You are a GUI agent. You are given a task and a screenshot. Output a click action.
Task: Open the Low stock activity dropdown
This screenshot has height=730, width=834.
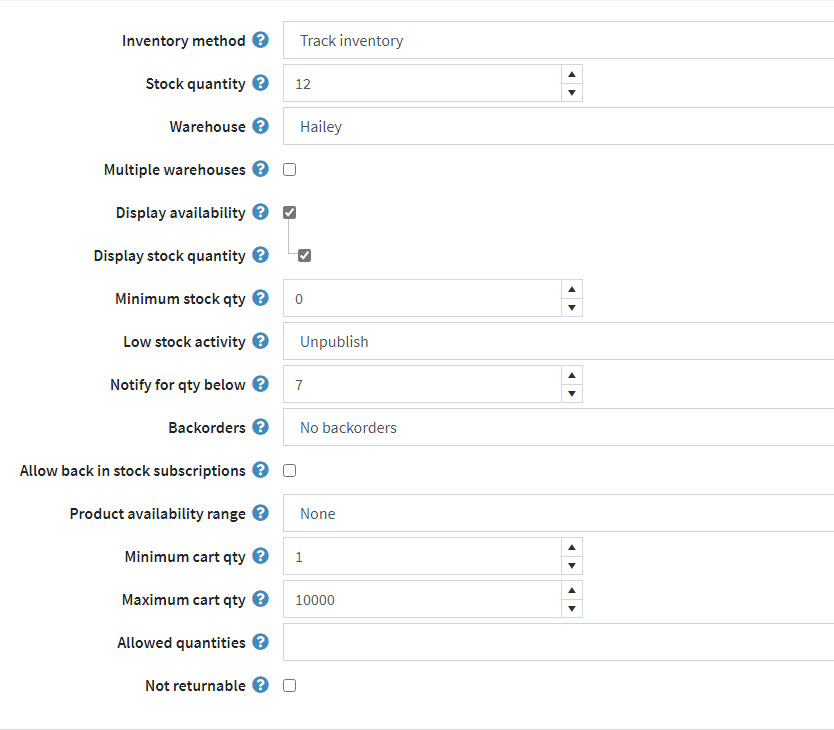pyautogui.click(x=558, y=342)
